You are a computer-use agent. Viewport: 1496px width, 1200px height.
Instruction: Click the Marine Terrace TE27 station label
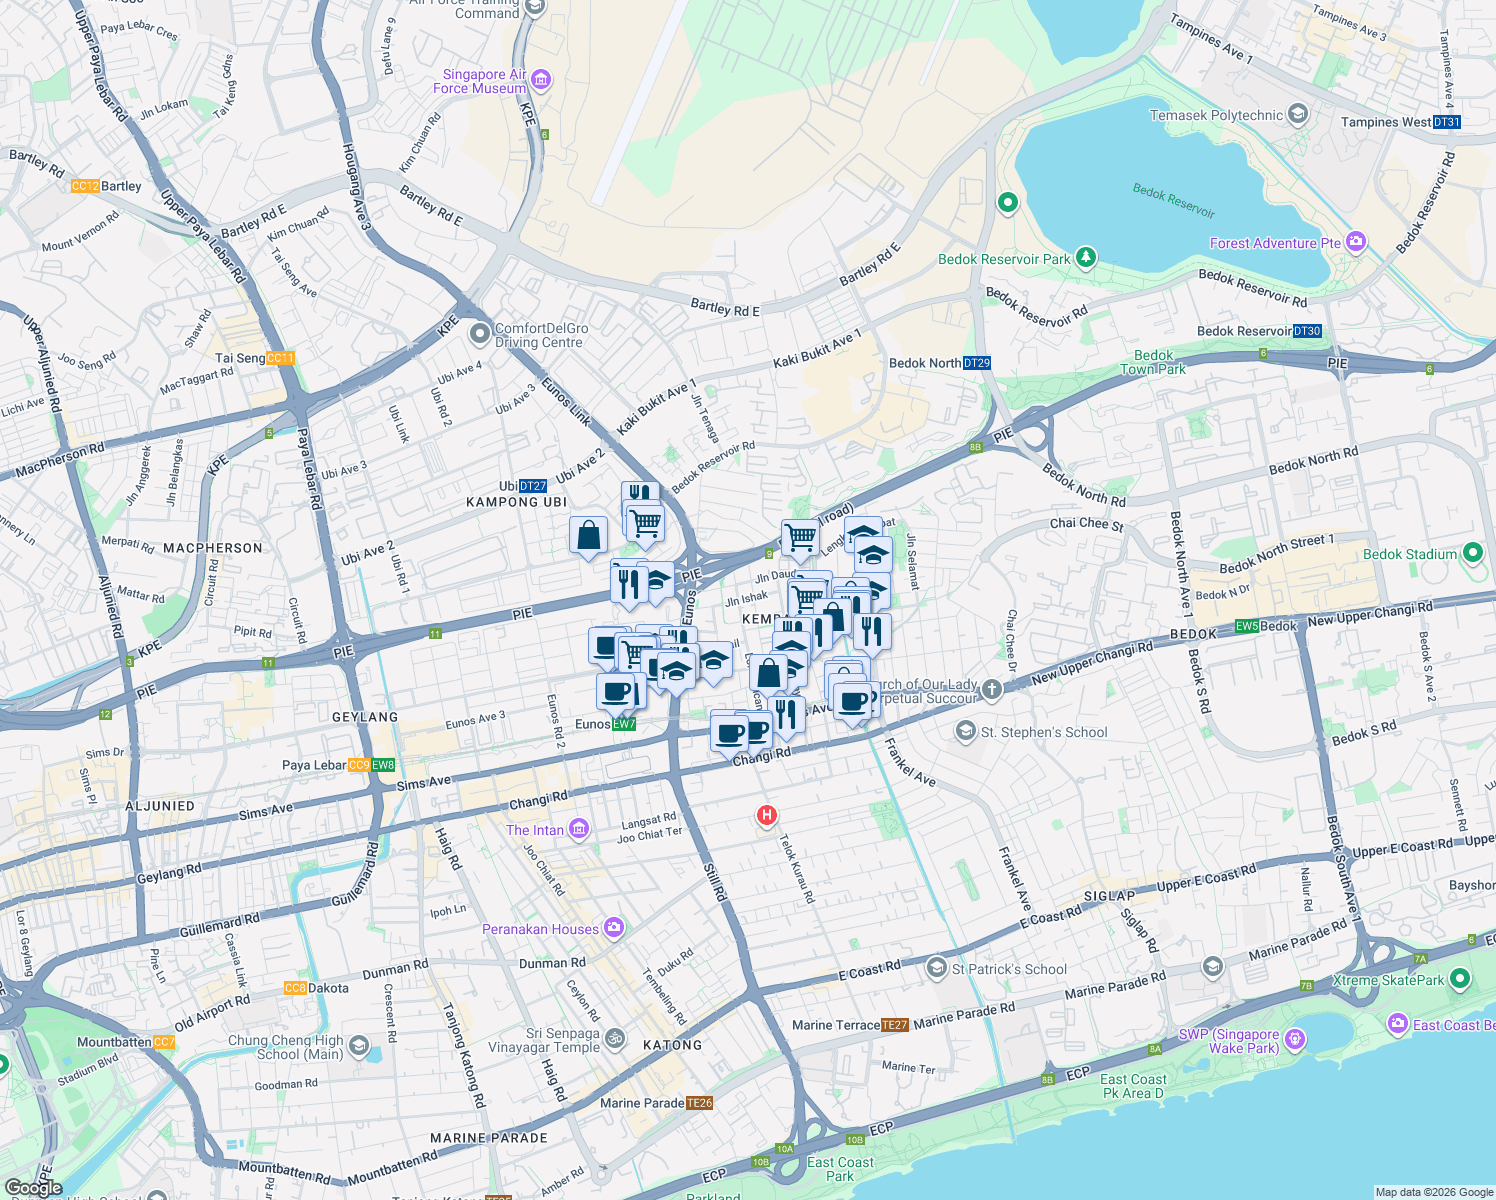click(851, 1025)
